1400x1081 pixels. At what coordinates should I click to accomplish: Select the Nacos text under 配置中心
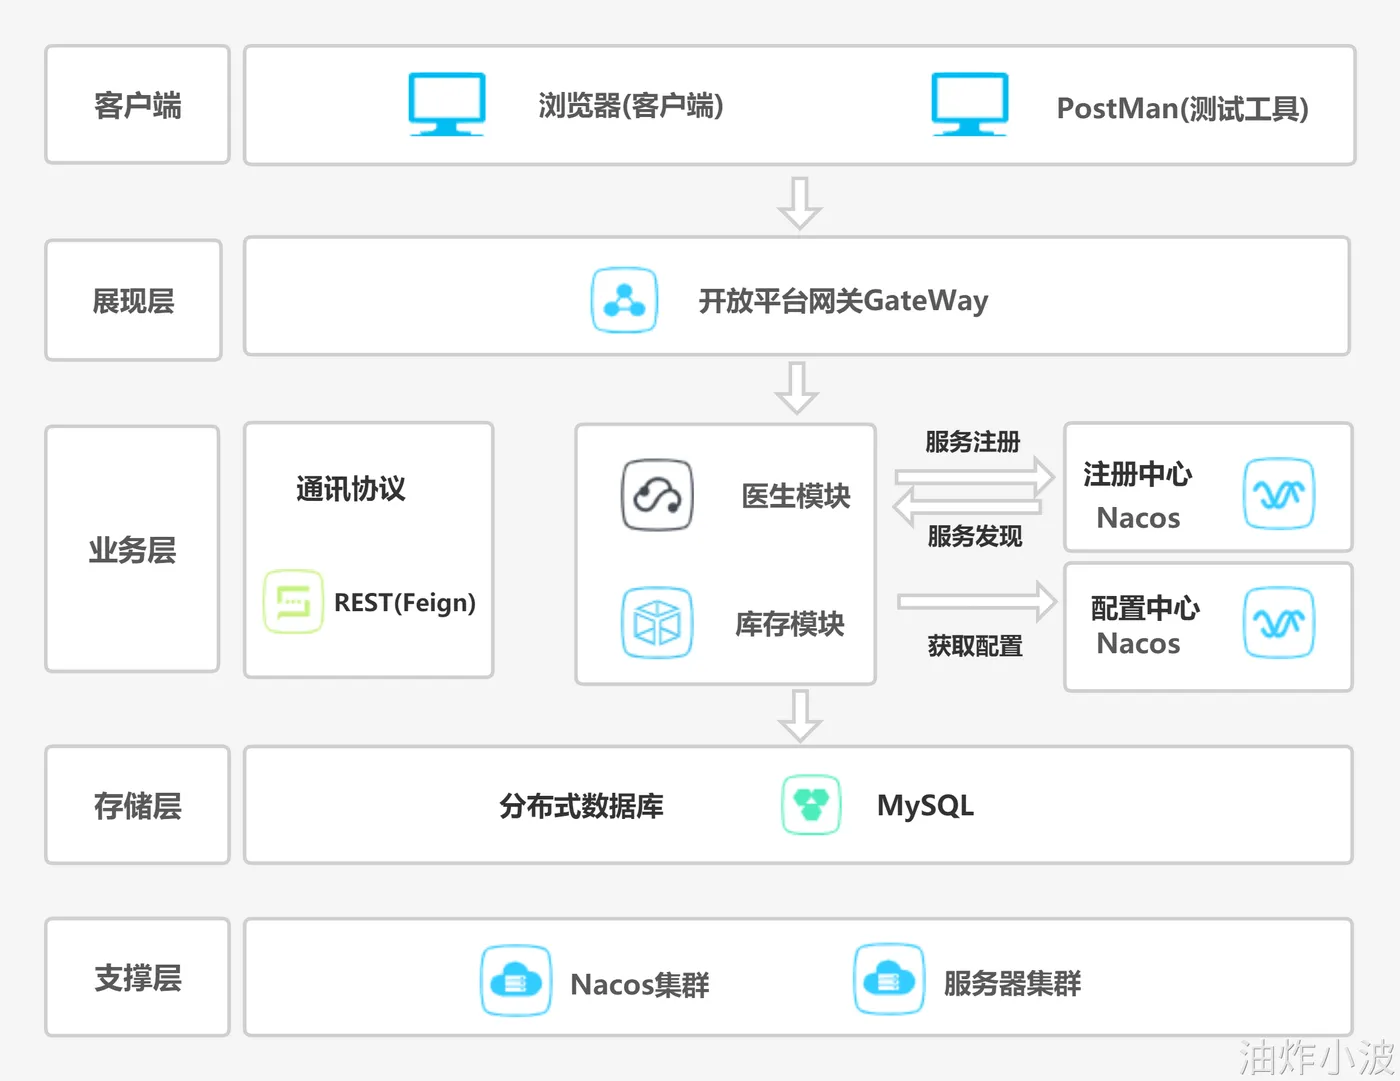(x=1138, y=643)
